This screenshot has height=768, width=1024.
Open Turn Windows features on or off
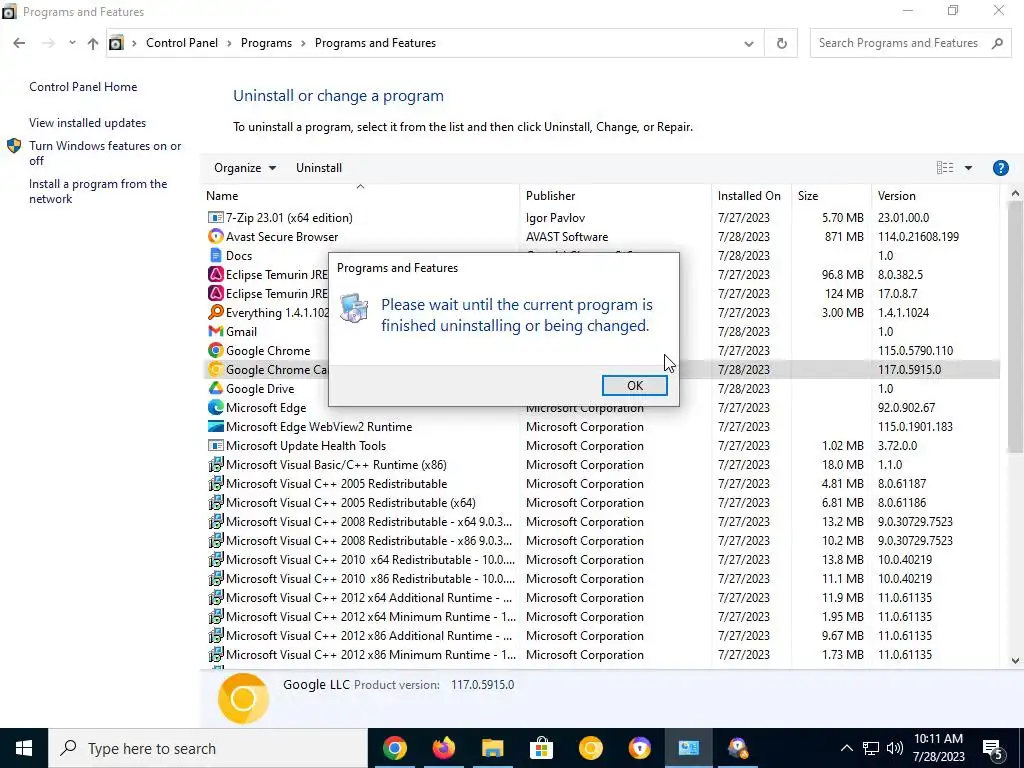105,153
